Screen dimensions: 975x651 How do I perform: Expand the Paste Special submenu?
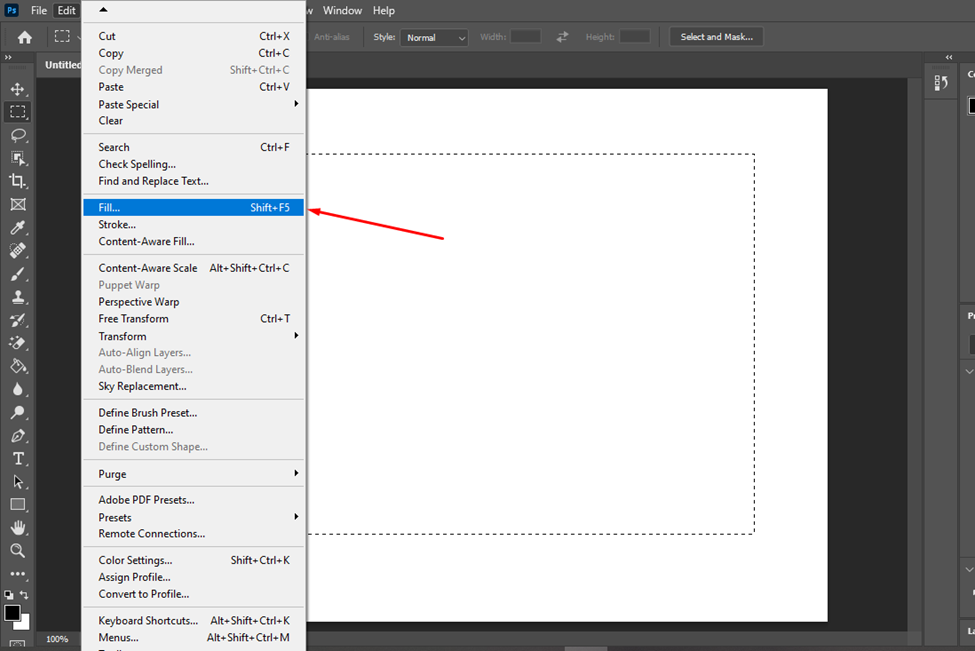(193, 104)
